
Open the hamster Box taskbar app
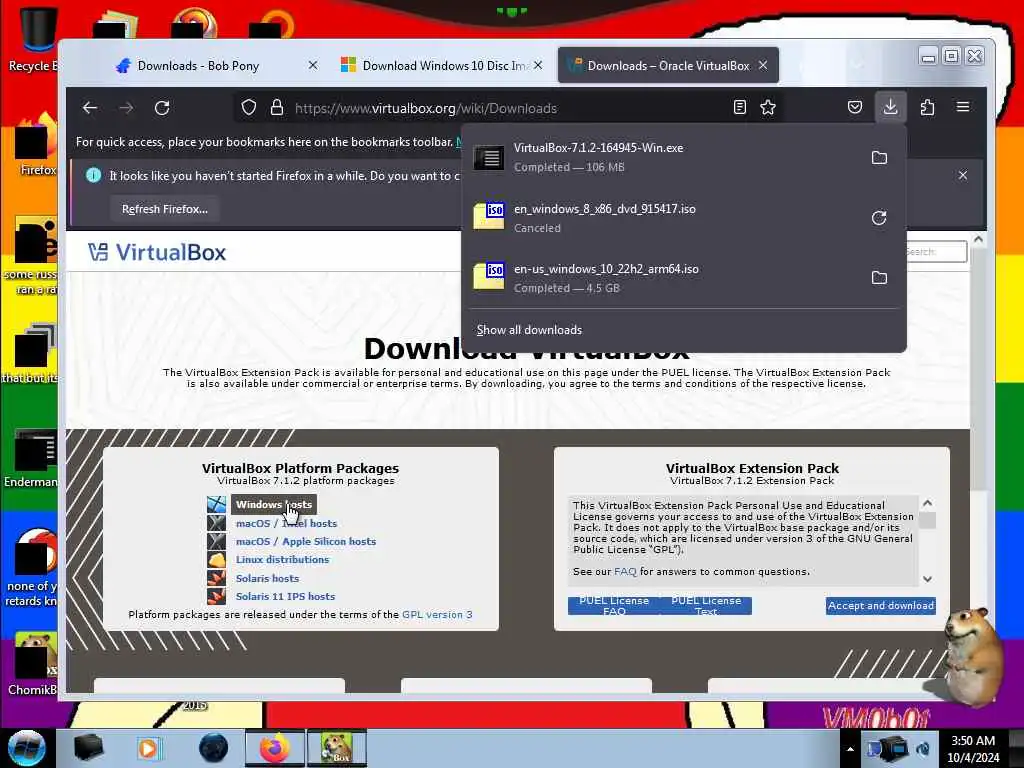[x=337, y=748]
